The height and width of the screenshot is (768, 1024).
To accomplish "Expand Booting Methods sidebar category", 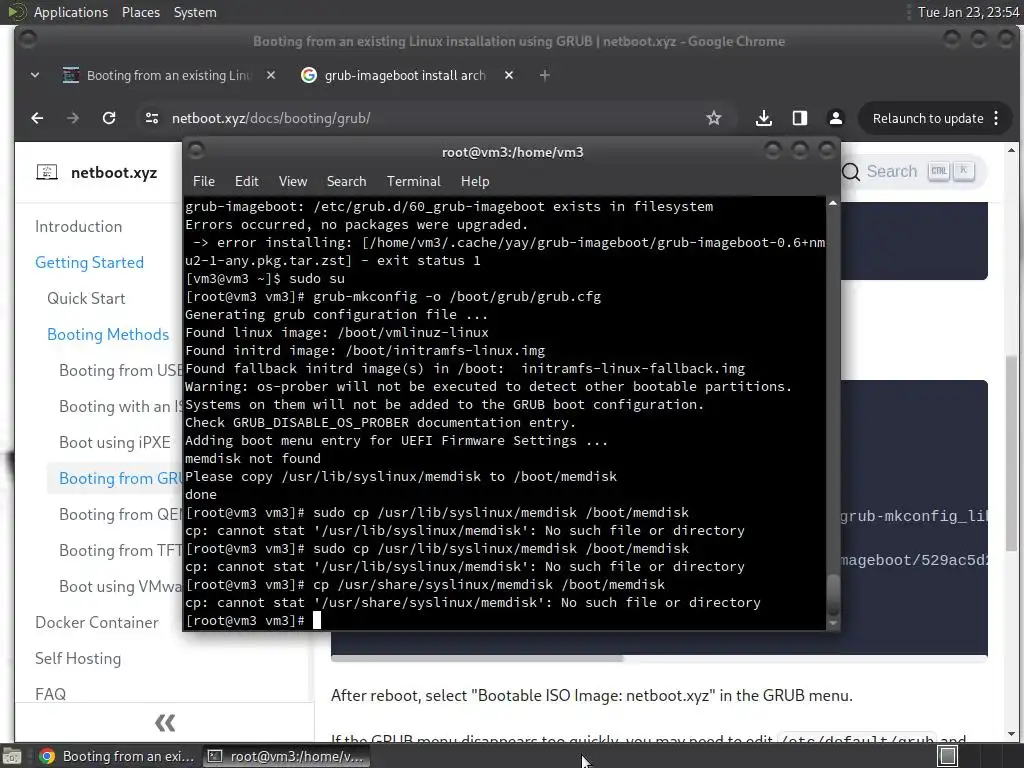I will click(x=108, y=334).
